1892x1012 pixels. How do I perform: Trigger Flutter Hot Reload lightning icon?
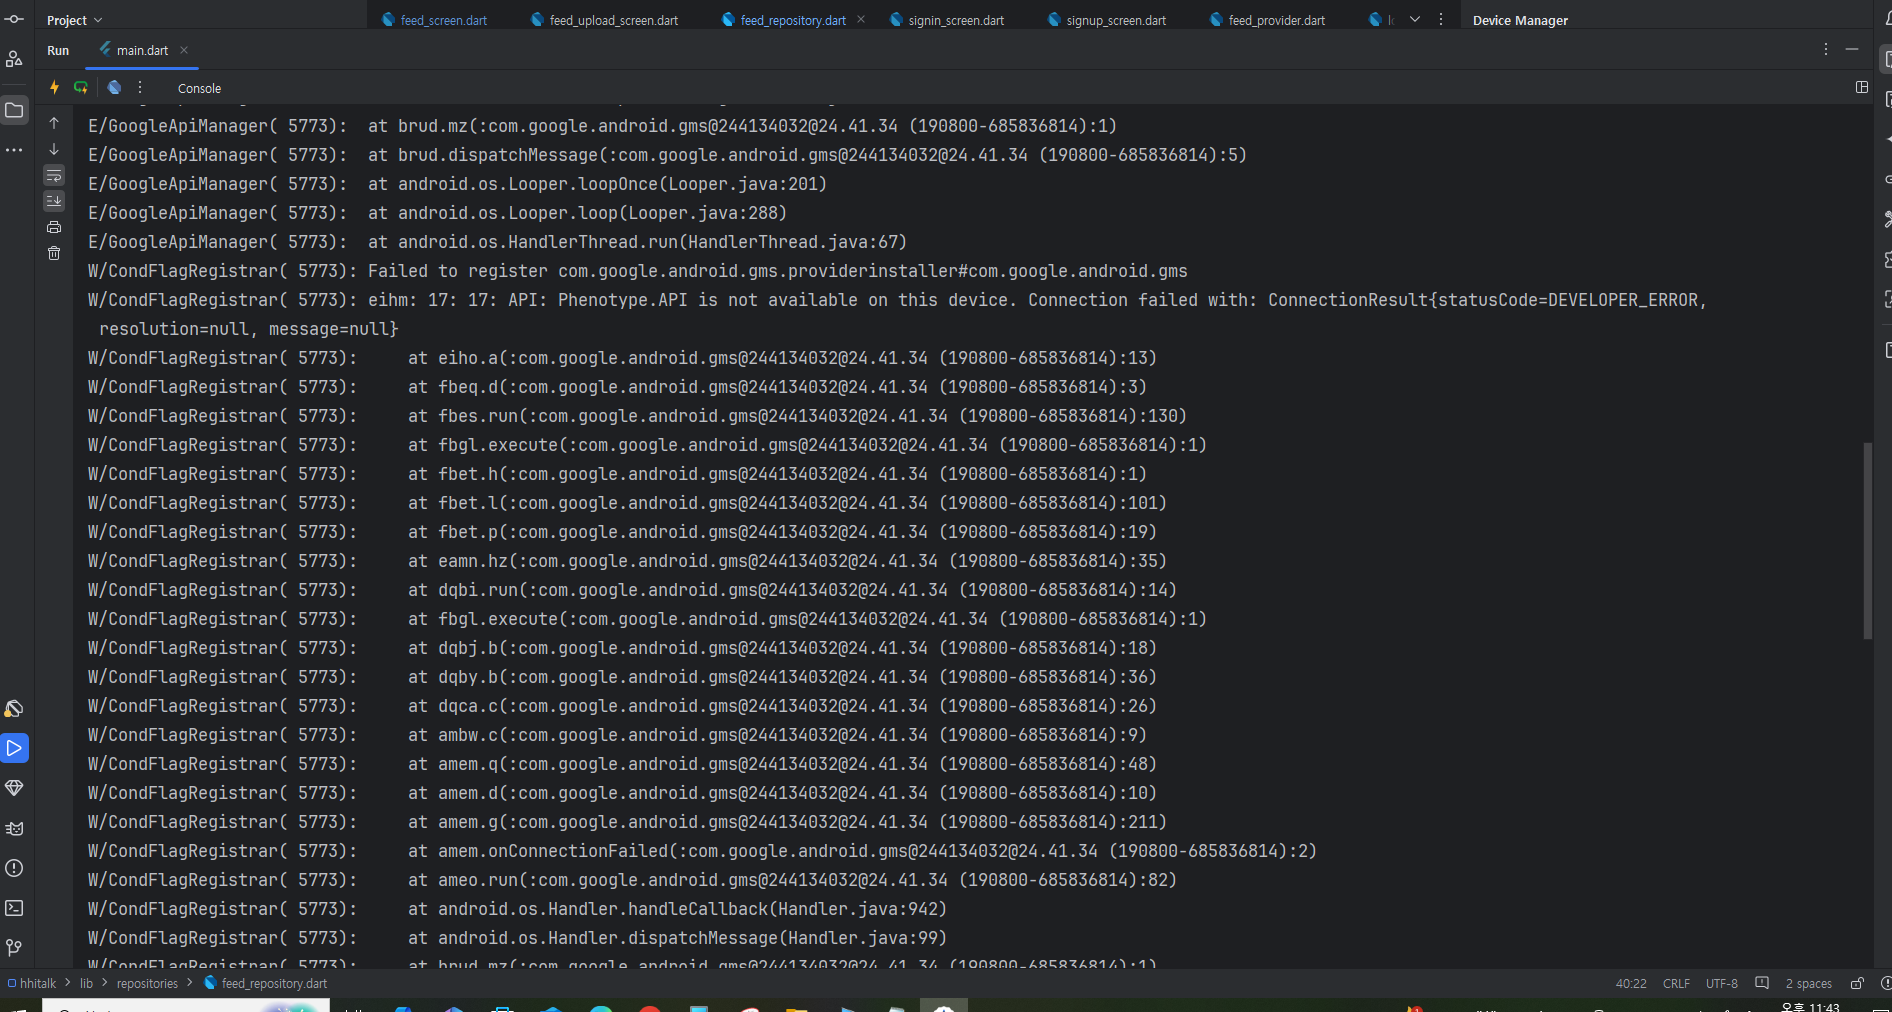[x=54, y=88]
